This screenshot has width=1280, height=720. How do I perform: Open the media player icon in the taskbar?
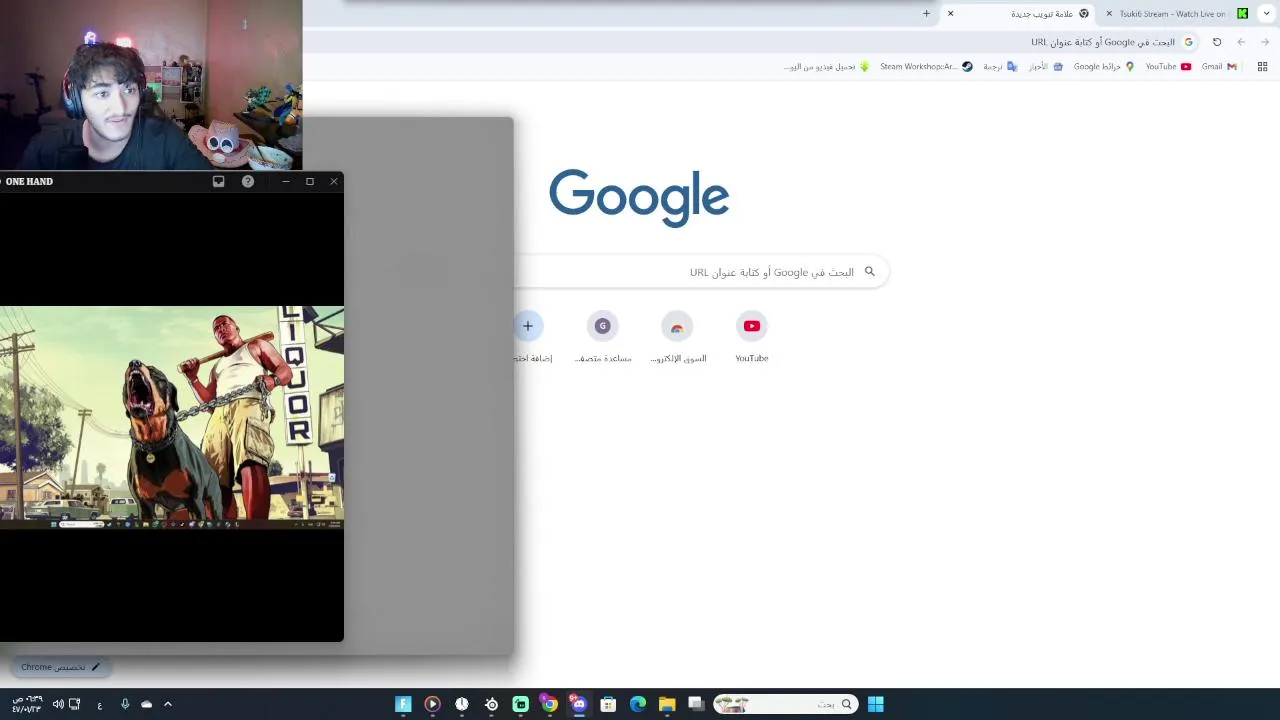pyautogui.click(x=432, y=704)
